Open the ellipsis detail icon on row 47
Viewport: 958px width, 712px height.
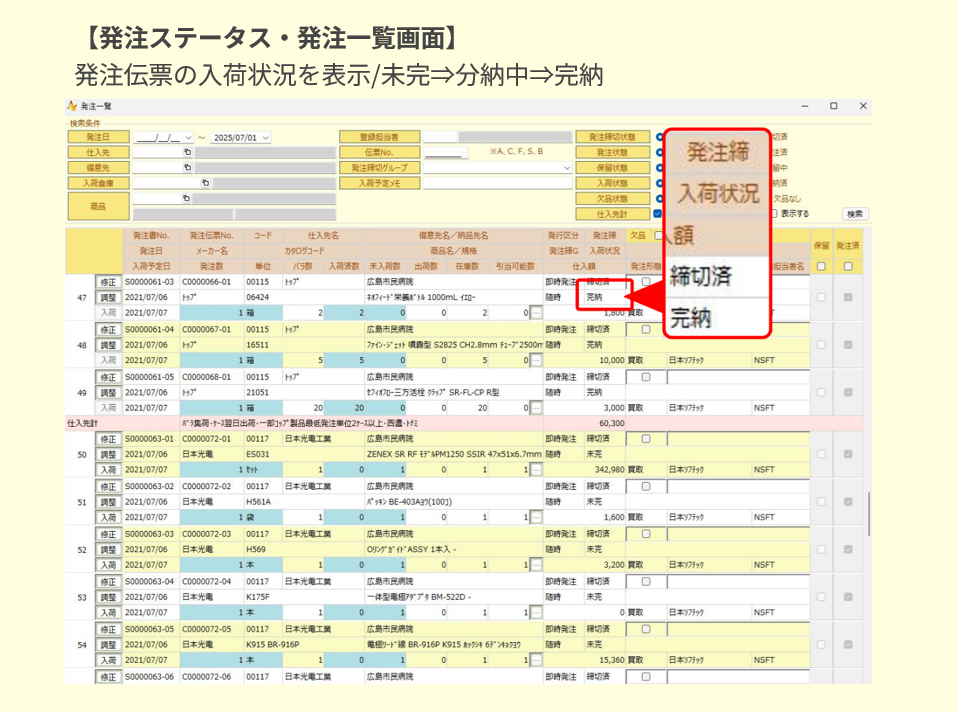(534, 310)
